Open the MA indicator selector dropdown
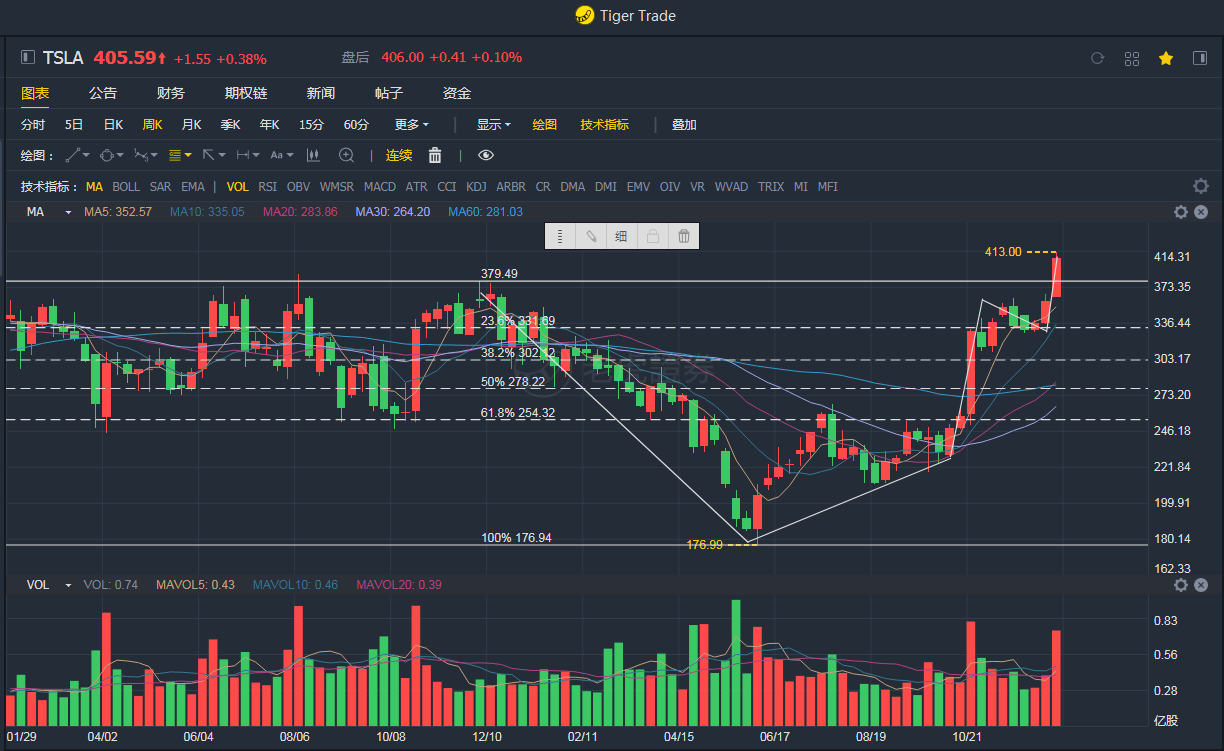This screenshot has height=751, width=1224. pos(68,212)
